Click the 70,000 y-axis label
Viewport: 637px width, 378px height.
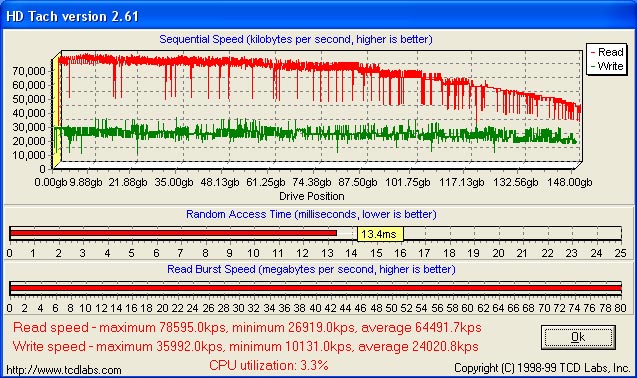[29, 71]
